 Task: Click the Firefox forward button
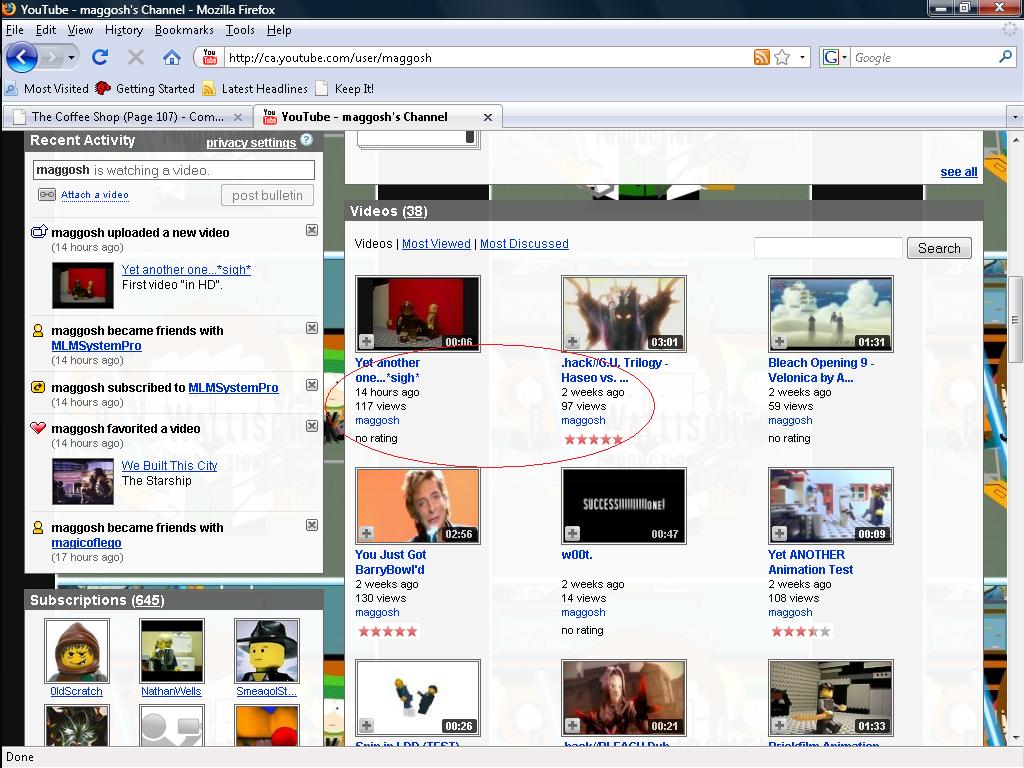click(x=50, y=57)
